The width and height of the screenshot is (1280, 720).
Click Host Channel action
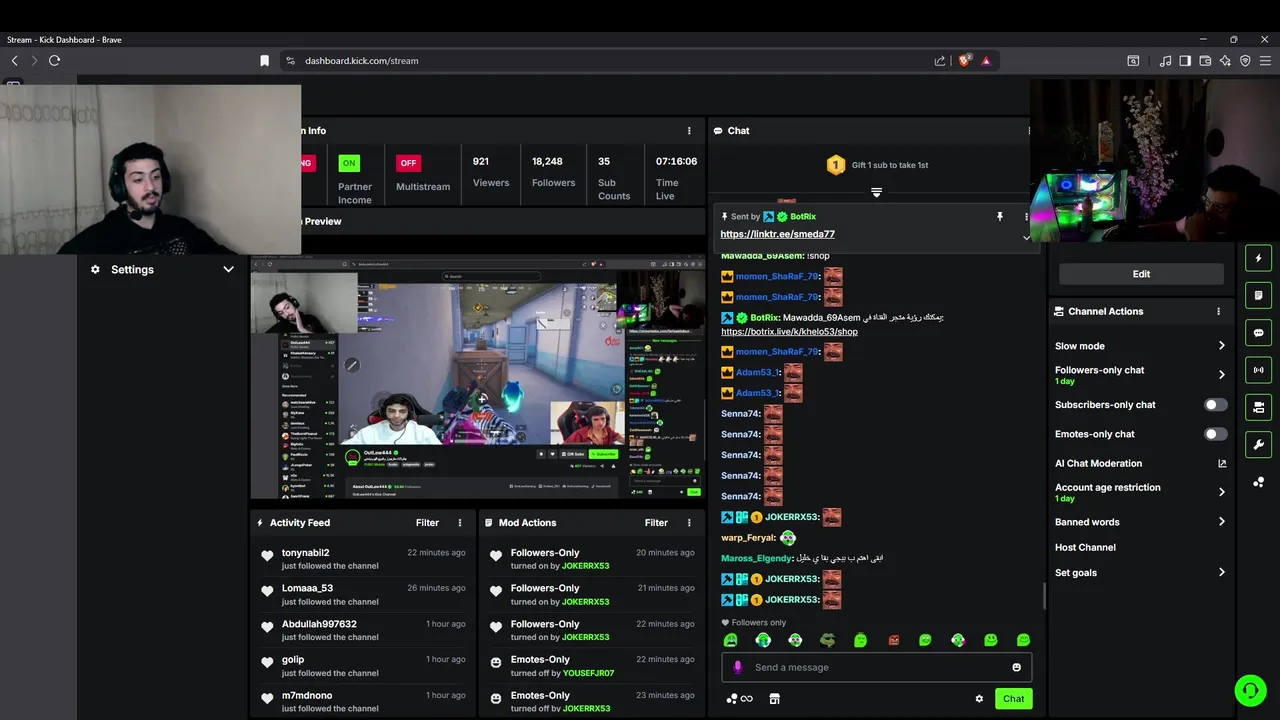click(x=1085, y=548)
